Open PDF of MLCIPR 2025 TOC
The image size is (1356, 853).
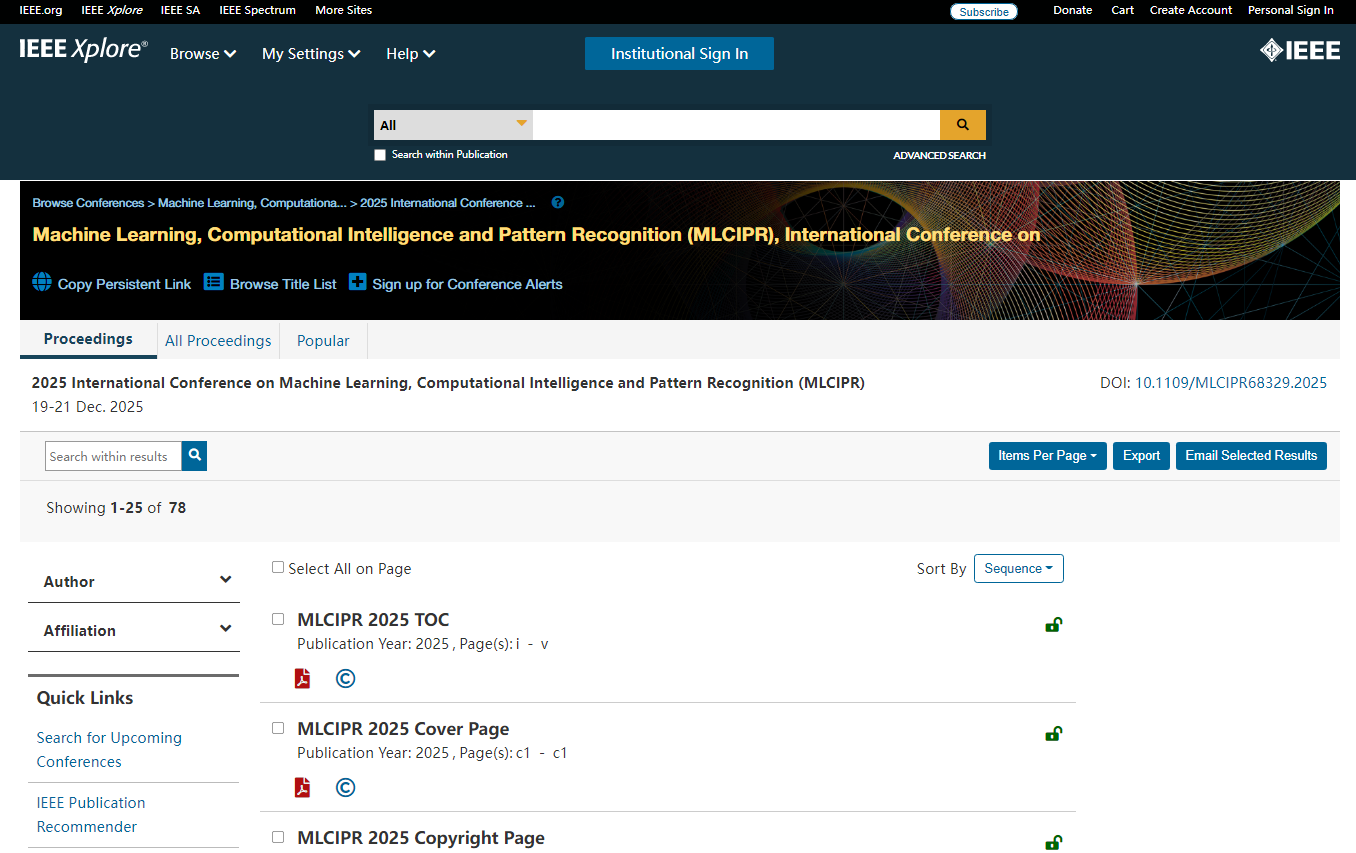coord(303,679)
